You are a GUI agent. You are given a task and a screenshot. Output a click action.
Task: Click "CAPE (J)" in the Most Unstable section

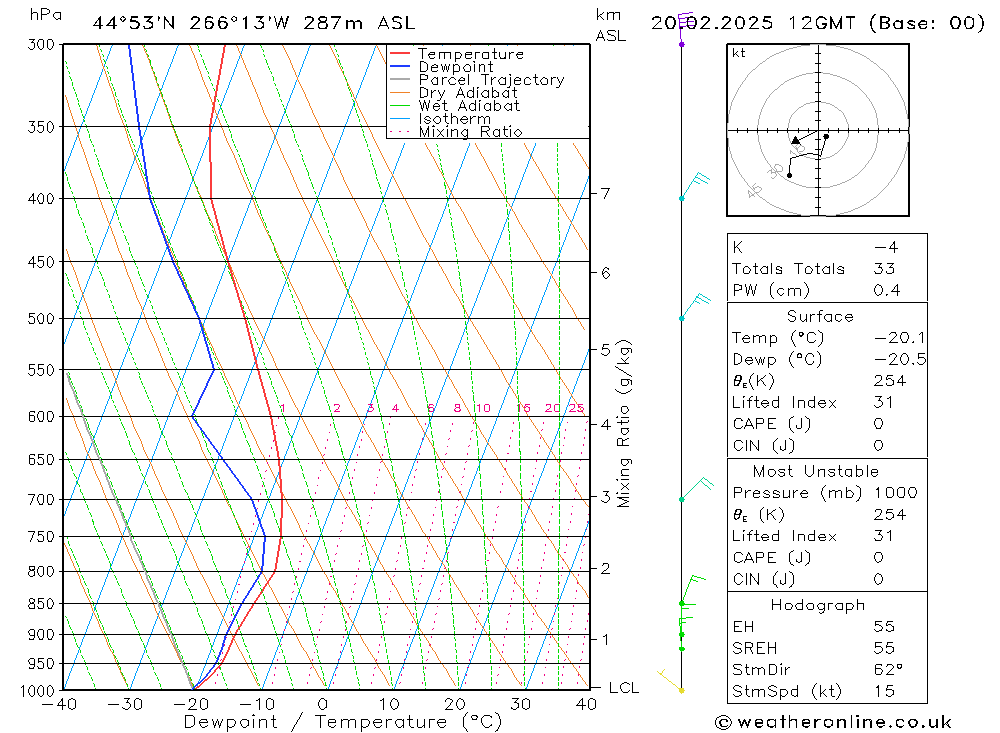(772, 558)
